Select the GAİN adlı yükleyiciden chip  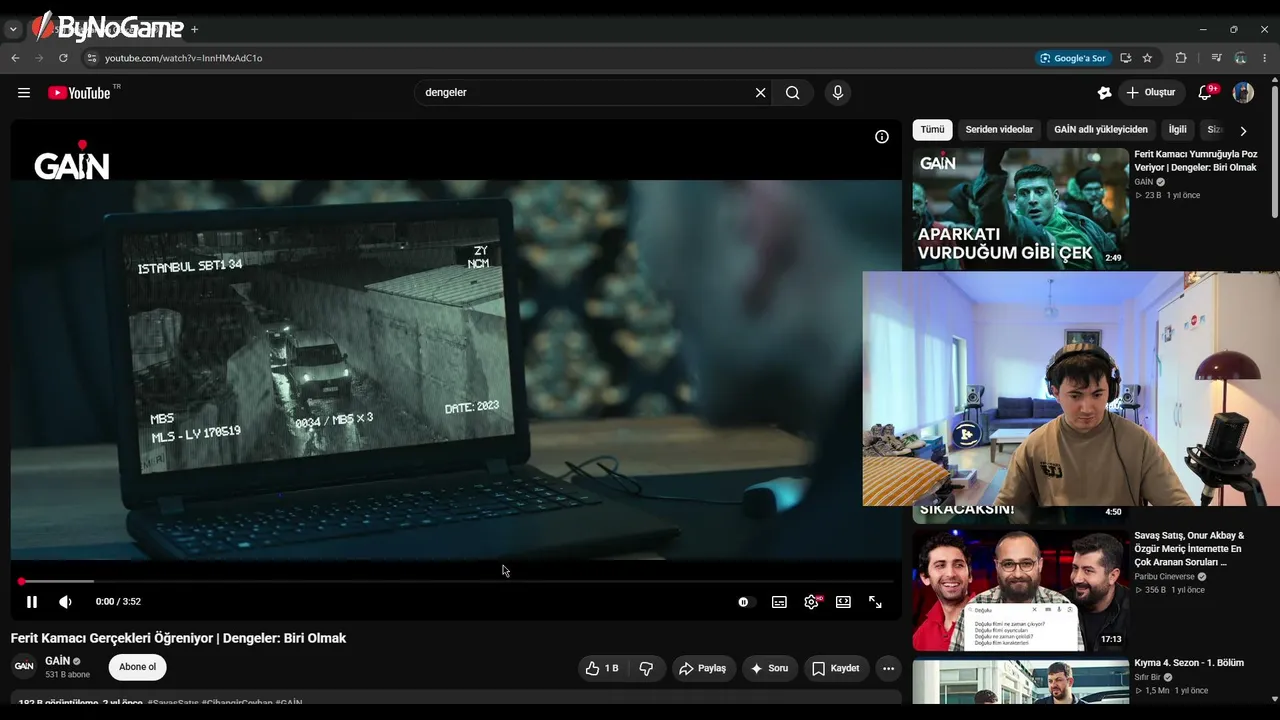(x=1101, y=130)
